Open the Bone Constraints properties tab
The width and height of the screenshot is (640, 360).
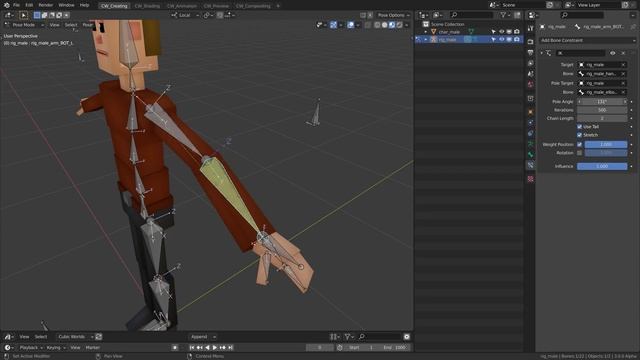pos(530,165)
